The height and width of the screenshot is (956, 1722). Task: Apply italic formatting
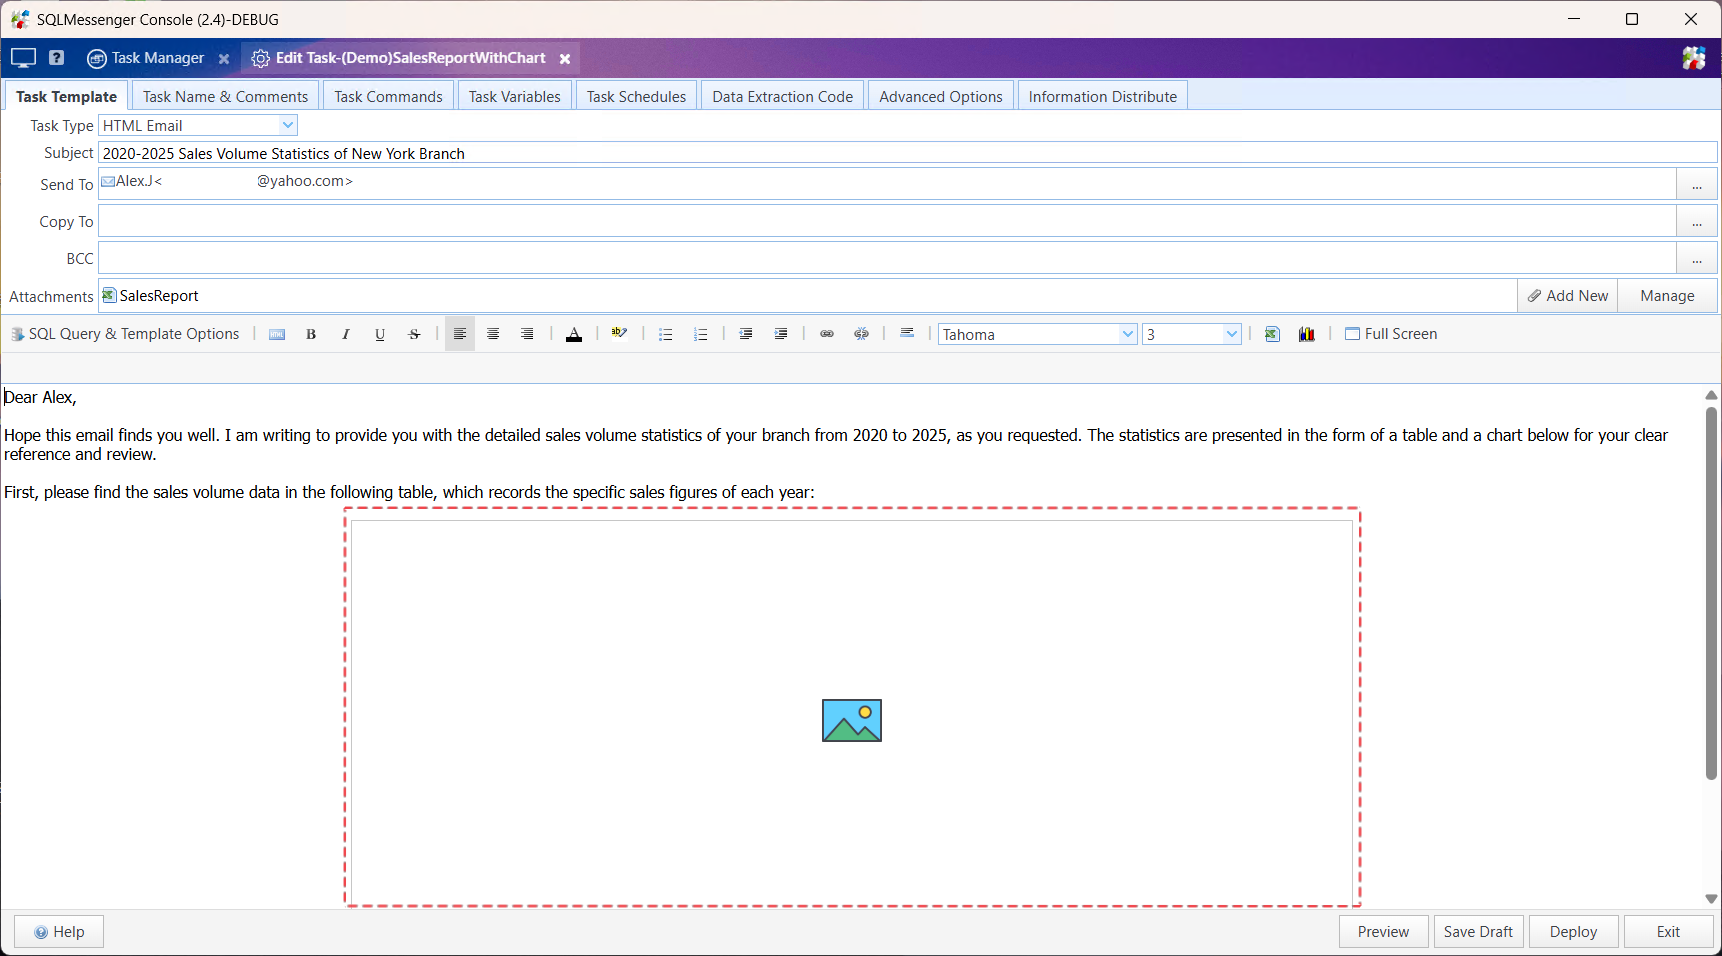pyautogui.click(x=345, y=334)
